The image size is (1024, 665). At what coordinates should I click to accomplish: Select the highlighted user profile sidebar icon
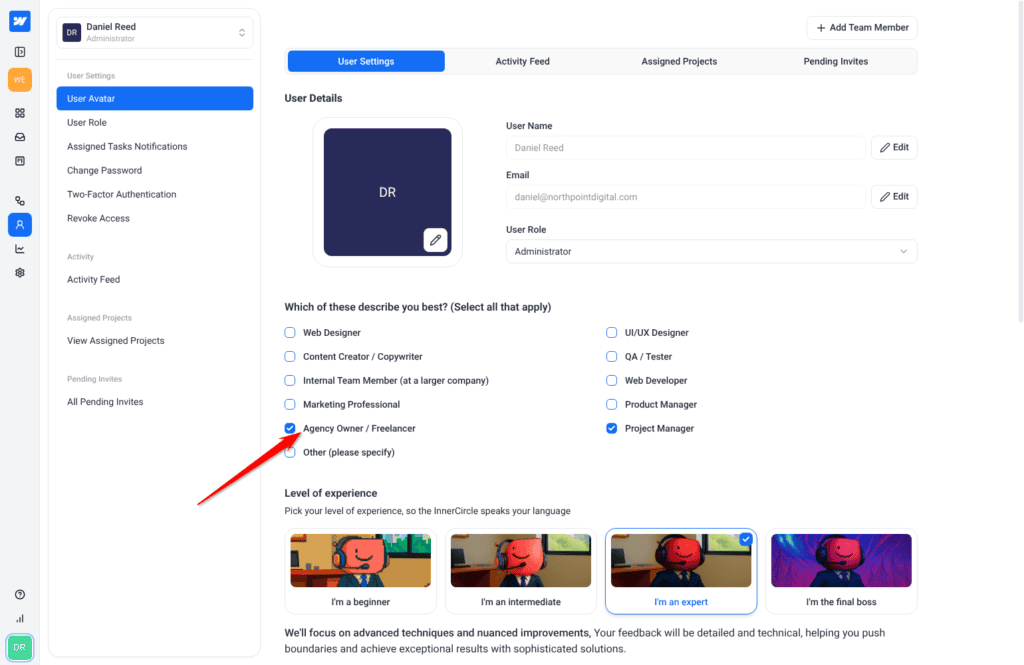pyautogui.click(x=20, y=225)
